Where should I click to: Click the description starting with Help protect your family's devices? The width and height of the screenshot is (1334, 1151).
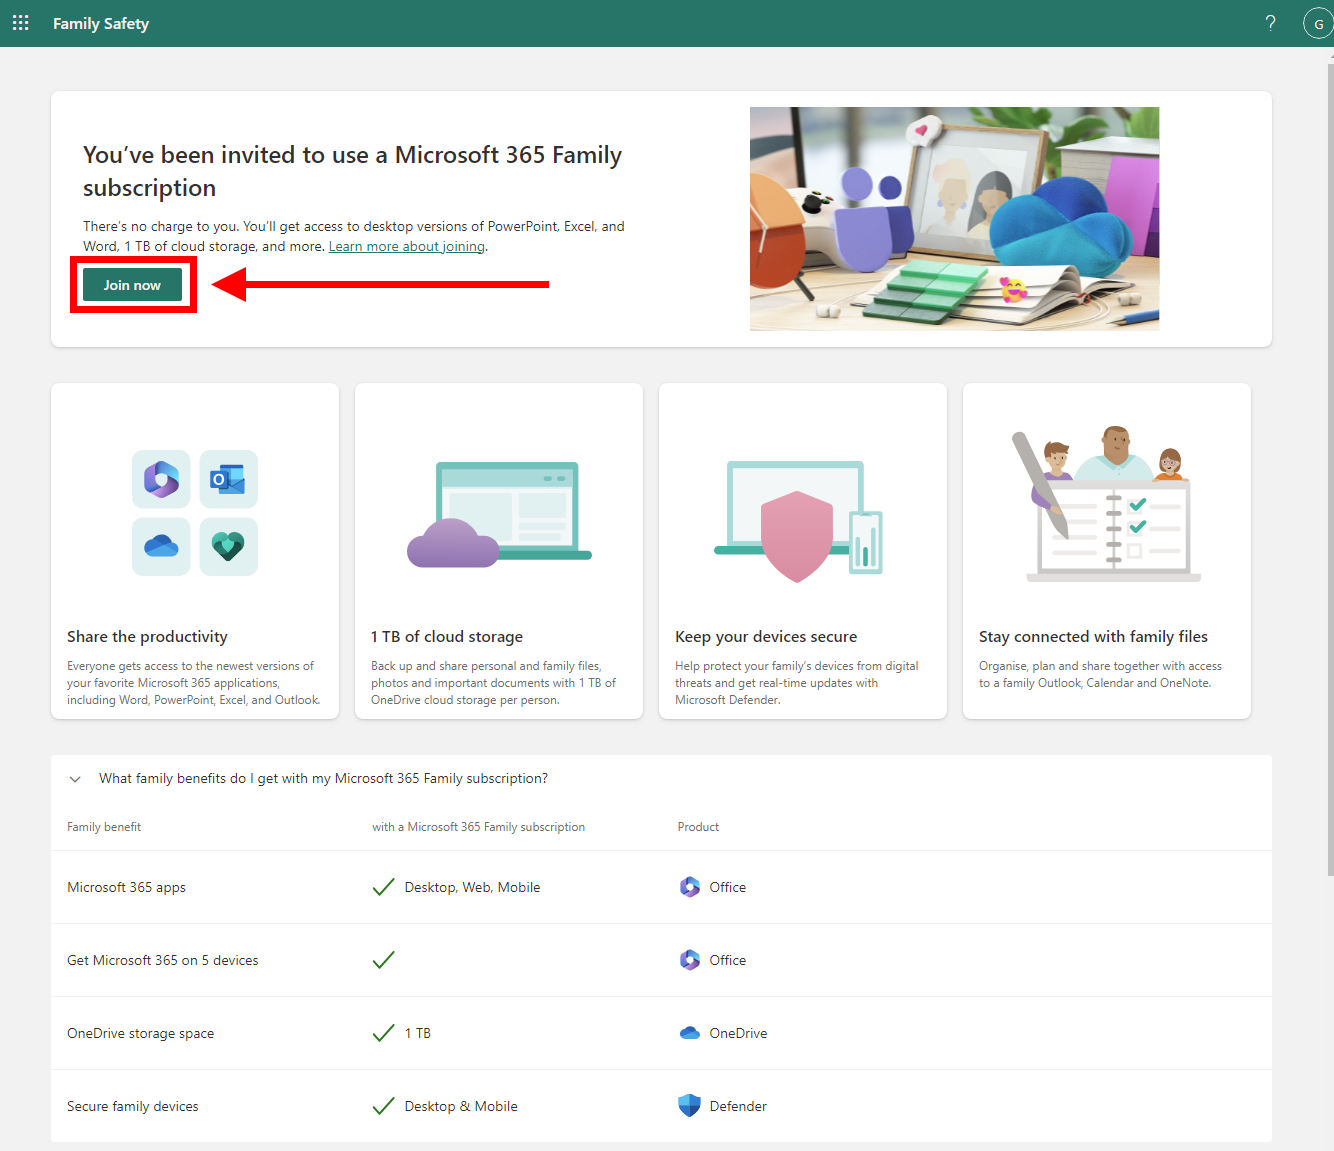(x=797, y=683)
